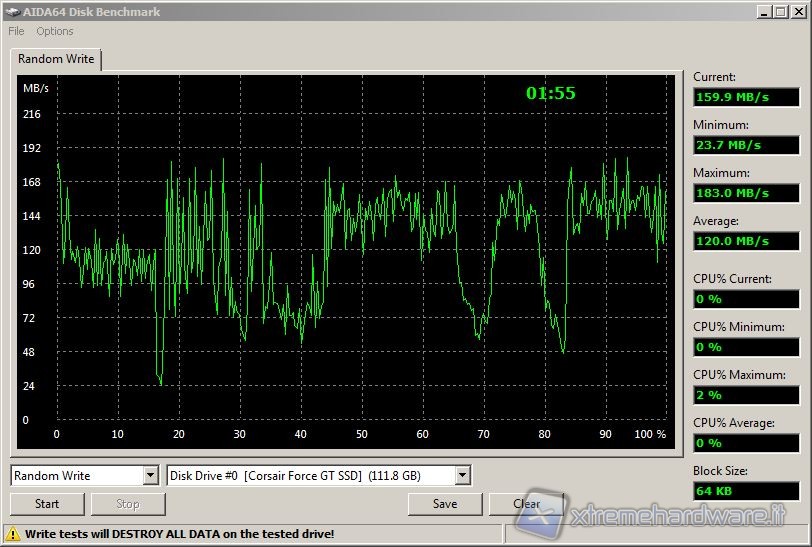Click the Stop button
This screenshot has height=547, width=812.
coord(128,504)
